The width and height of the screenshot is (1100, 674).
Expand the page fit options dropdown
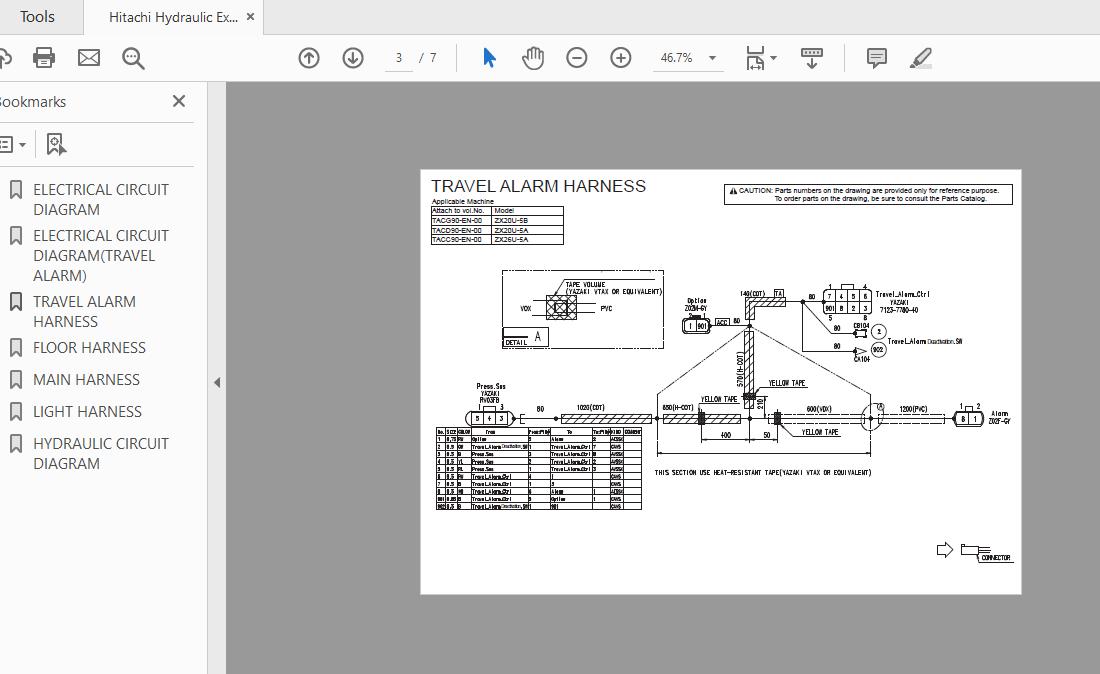click(x=773, y=58)
